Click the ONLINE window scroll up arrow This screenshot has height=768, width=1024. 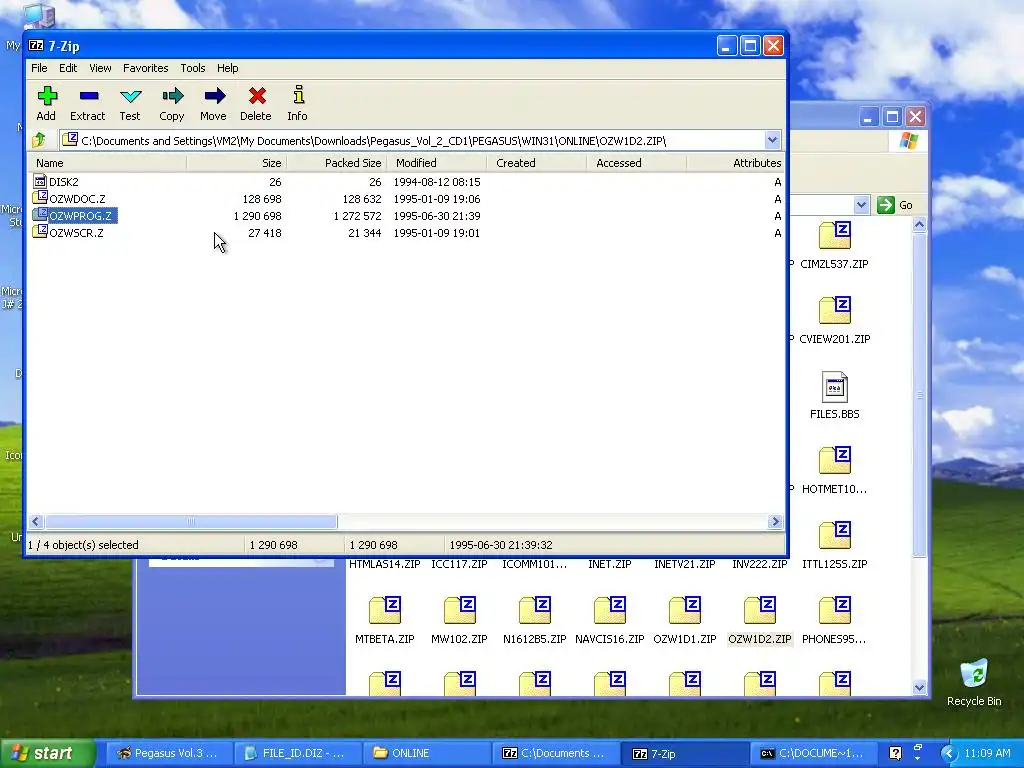(x=919, y=225)
